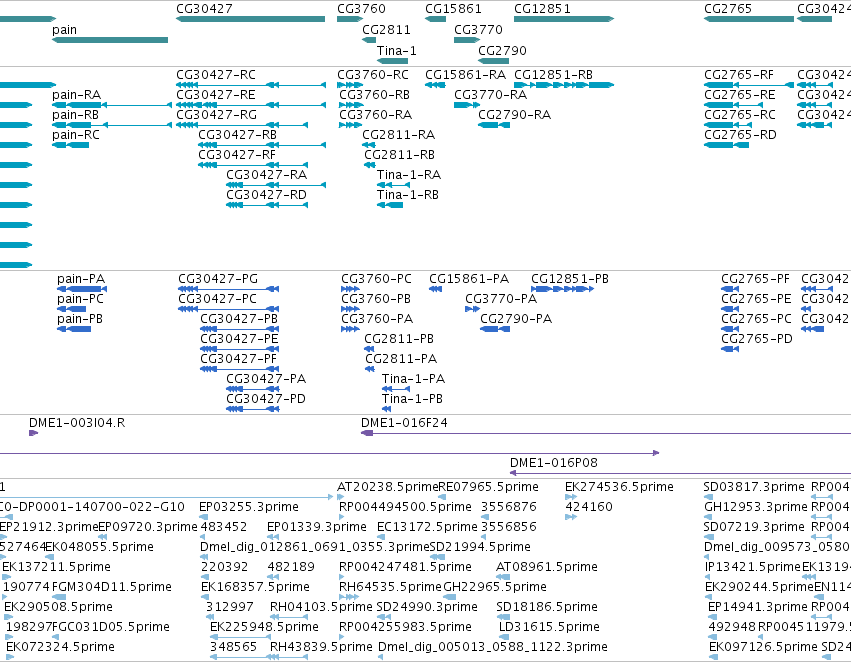Image resolution: width=851 pixels, height=662 pixels.
Task: Select the CG2811 gene
Action: (369, 40)
